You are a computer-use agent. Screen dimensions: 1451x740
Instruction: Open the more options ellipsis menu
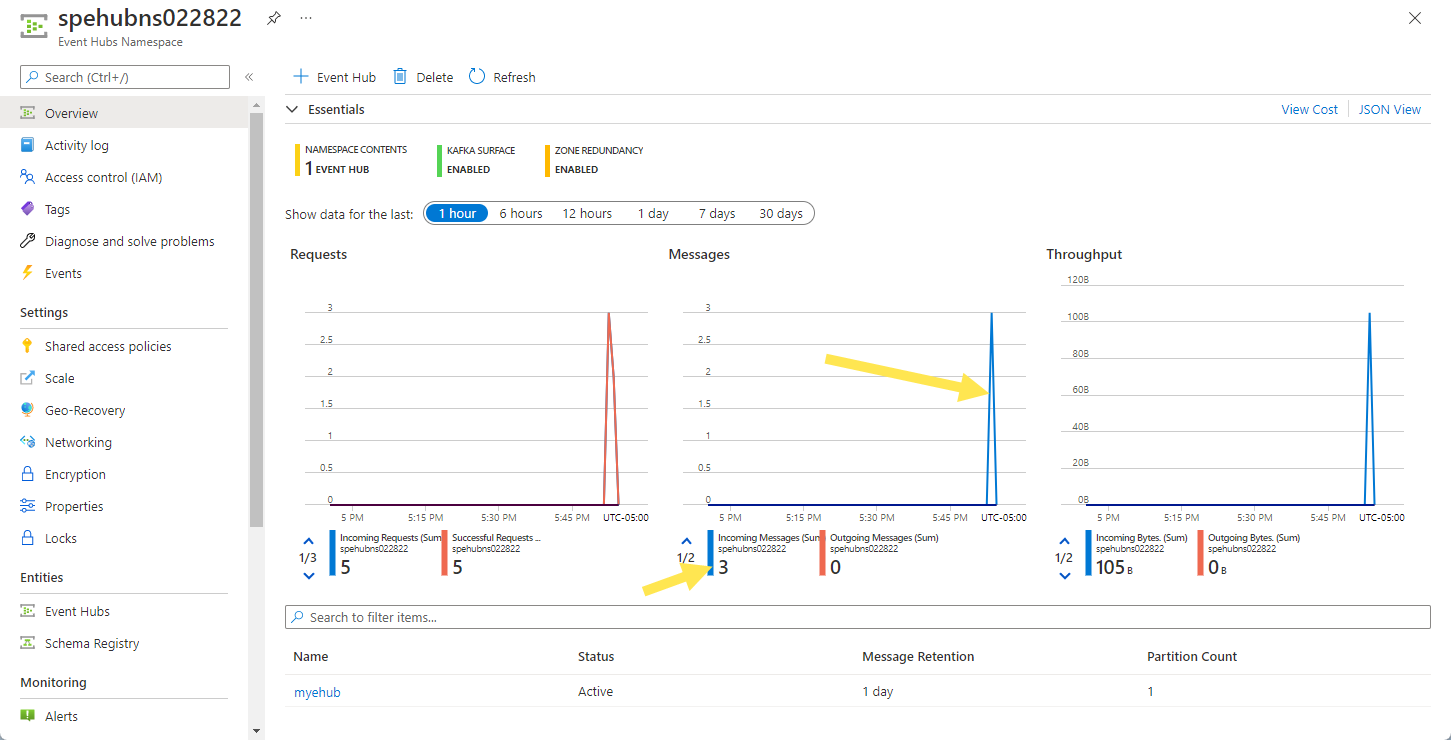click(x=306, y=18)
